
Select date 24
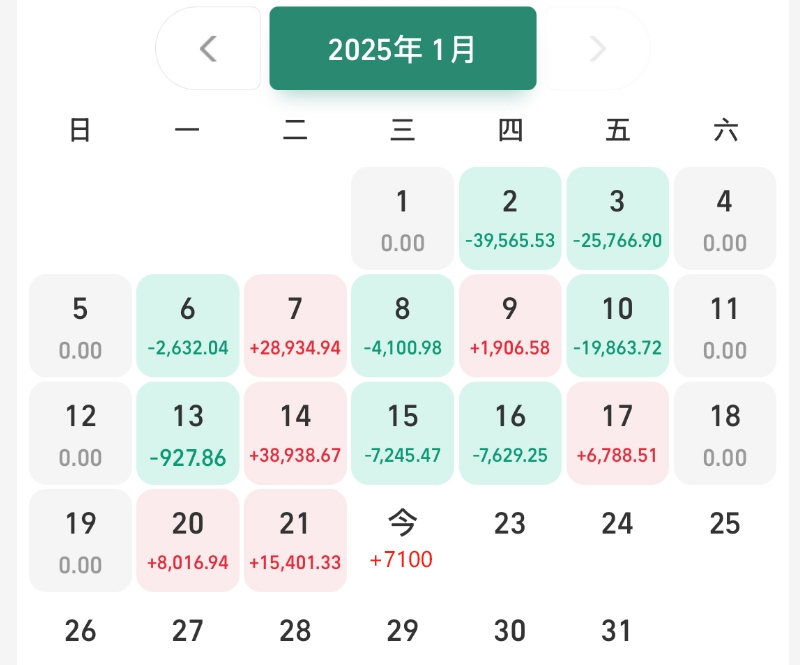tap(617, 524)
